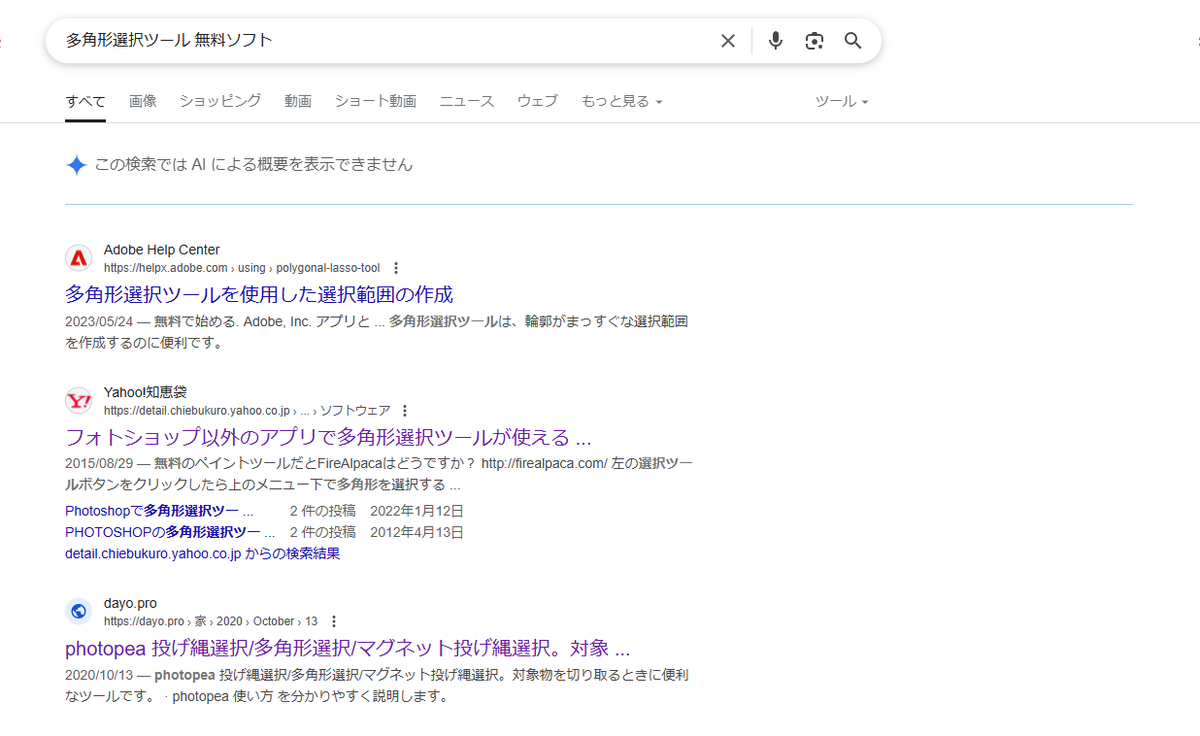This screenshot has height=736, width=1200.
Task: Open more options for dayo.pro result
Action: (x=334, y=621)
